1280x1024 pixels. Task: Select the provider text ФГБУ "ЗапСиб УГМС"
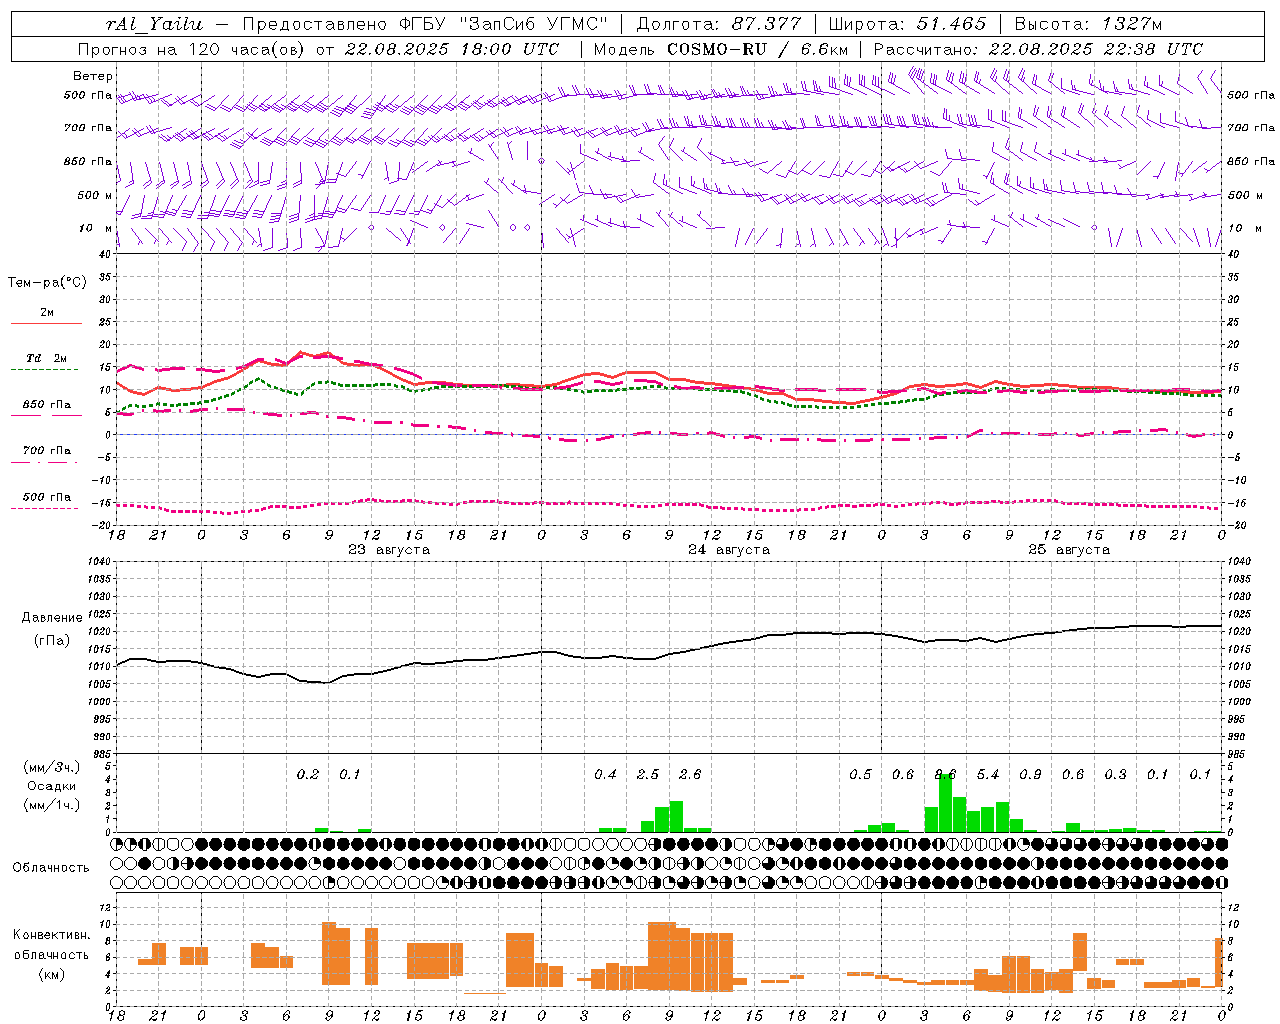pos(503,24)
